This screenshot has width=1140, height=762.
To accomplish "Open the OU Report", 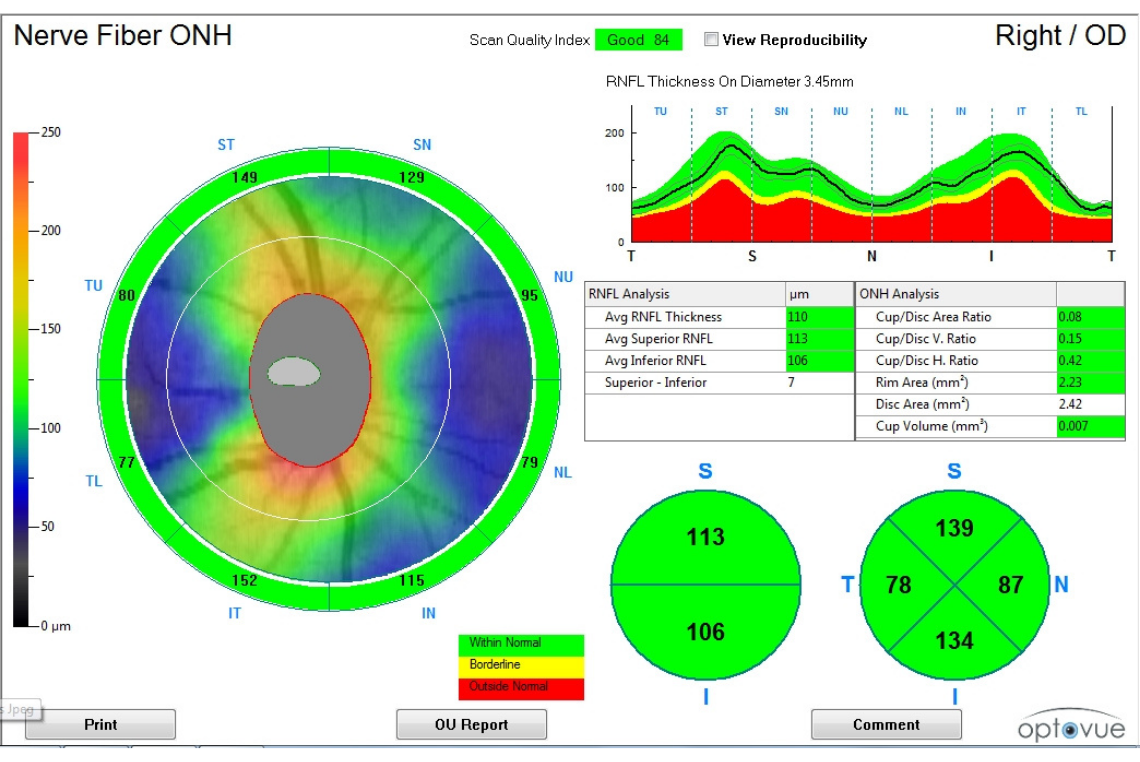I will point(471,724).
